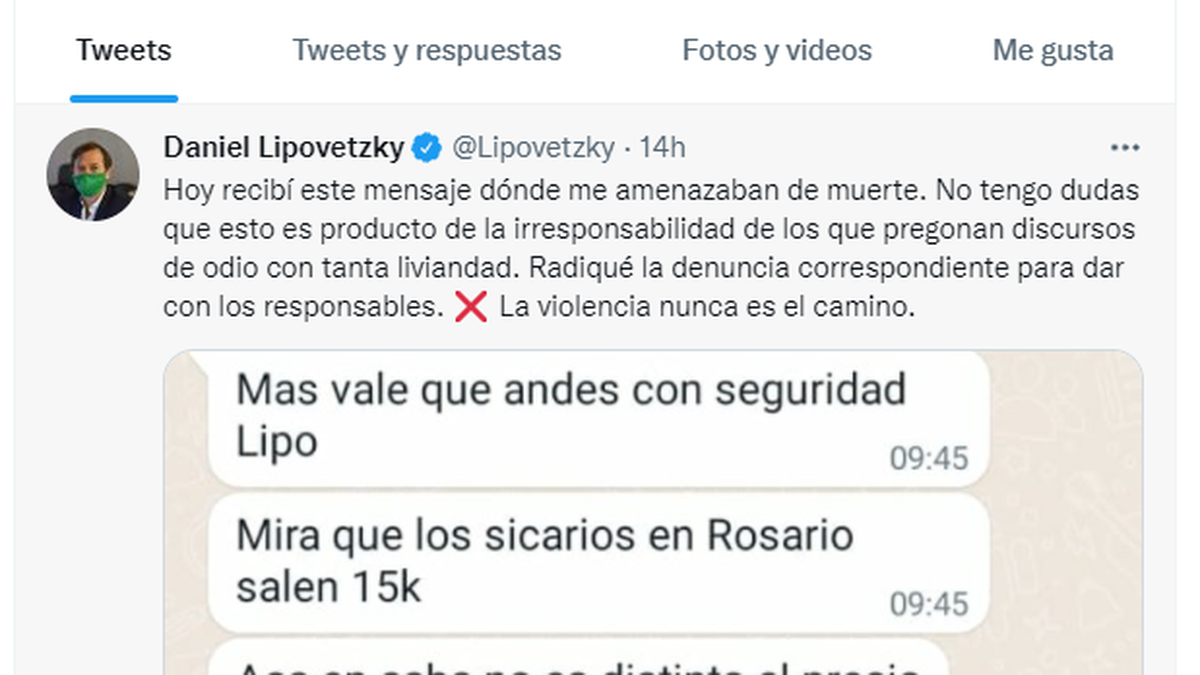Viewport: 1200px width, 675px height.
Task: Select the Tweets tab
Action: (124, 51)
